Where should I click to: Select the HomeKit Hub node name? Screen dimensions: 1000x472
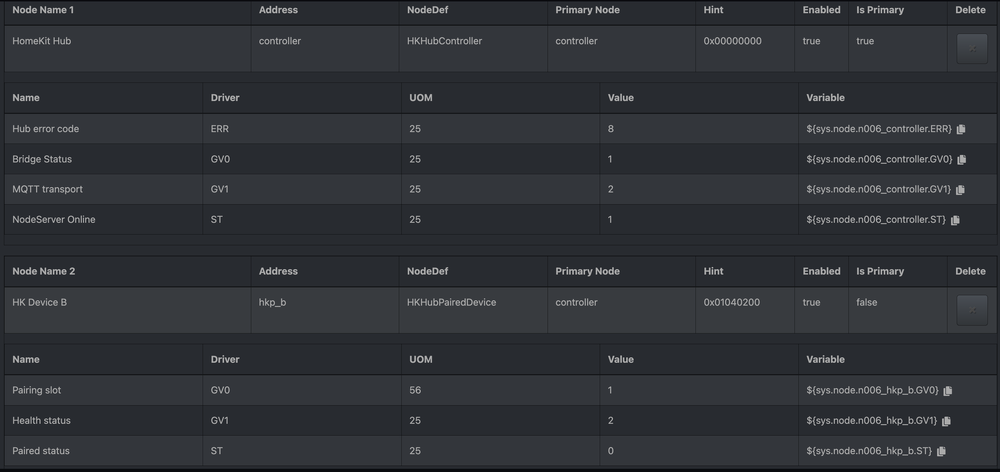pos(41,41)
